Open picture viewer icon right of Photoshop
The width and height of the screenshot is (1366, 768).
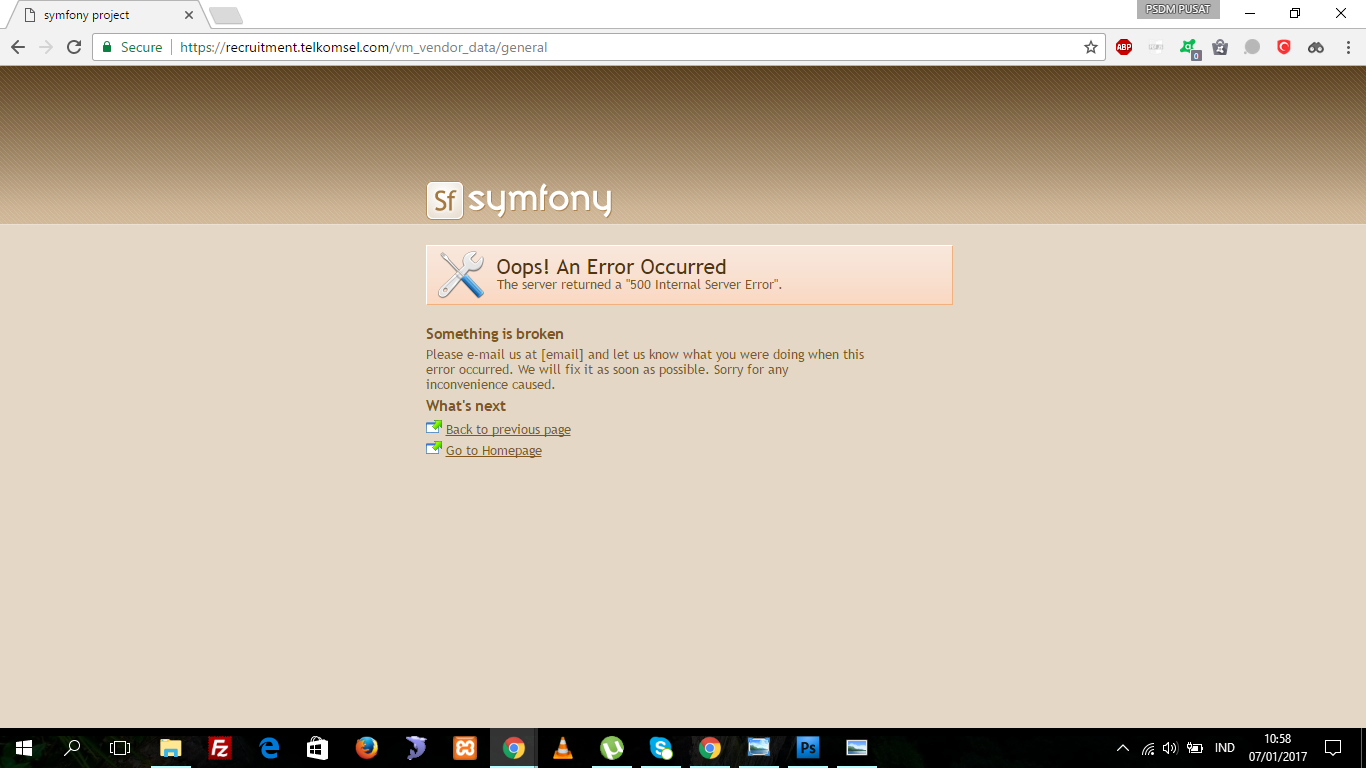click(857, 748)
